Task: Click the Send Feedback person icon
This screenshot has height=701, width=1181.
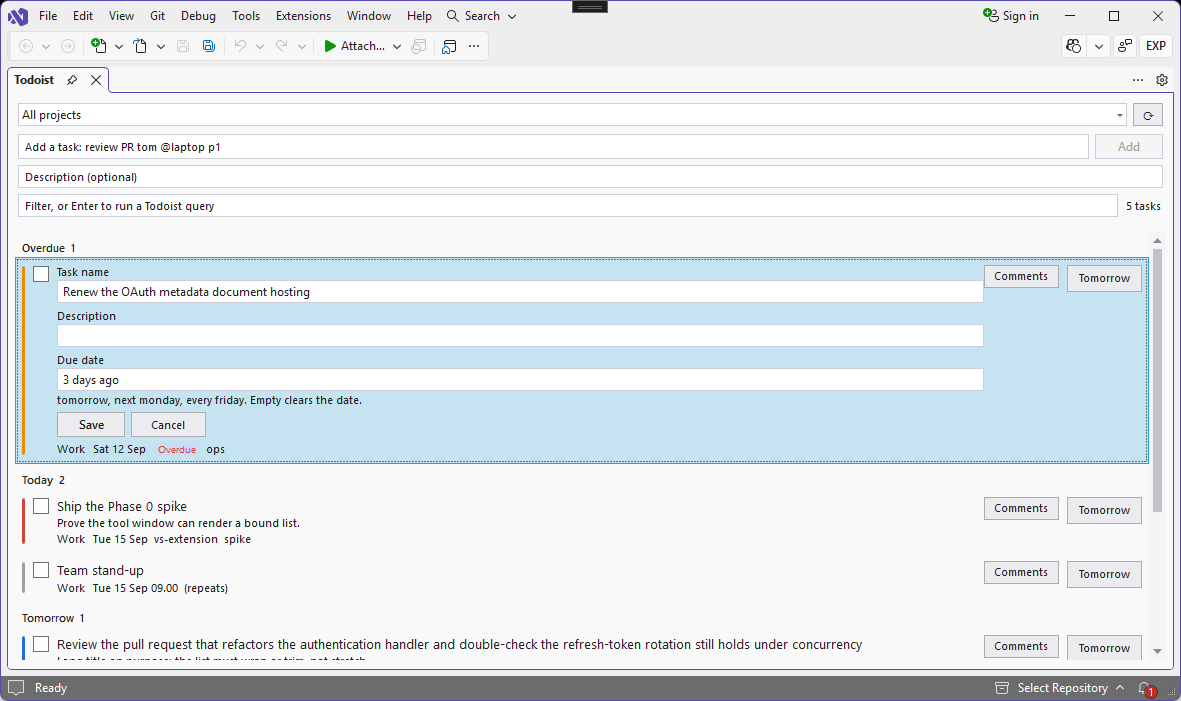Action: pos(1125,46)
